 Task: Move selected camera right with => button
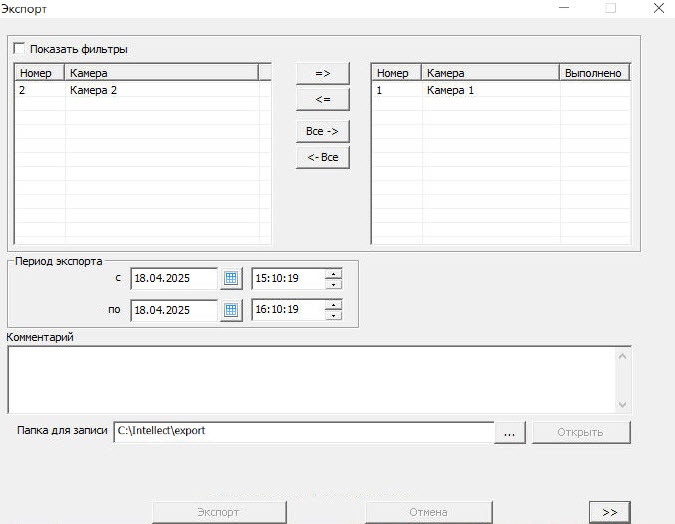click(322, 73)
